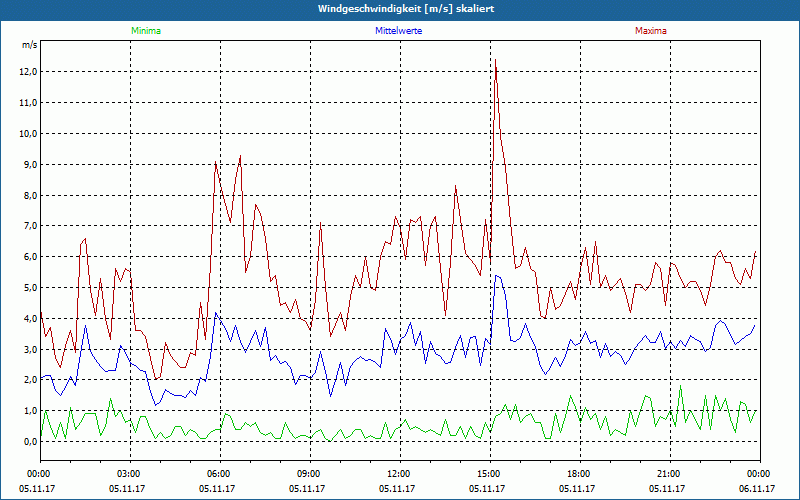800x500 pixels.
Task: Click the 2,0 y-axis value
Action: 30,380
